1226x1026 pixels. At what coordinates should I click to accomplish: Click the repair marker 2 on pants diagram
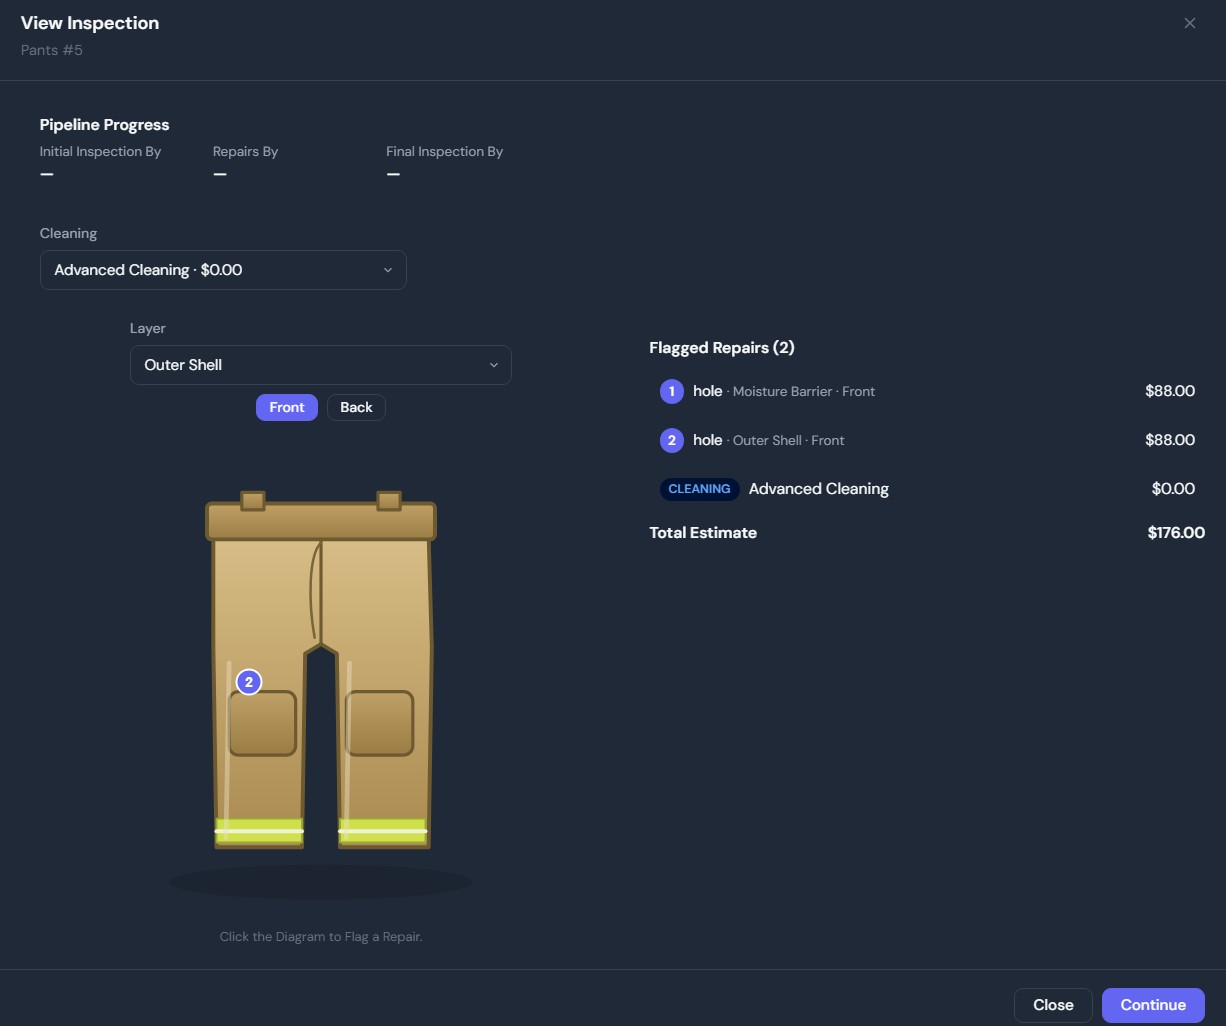249,682
